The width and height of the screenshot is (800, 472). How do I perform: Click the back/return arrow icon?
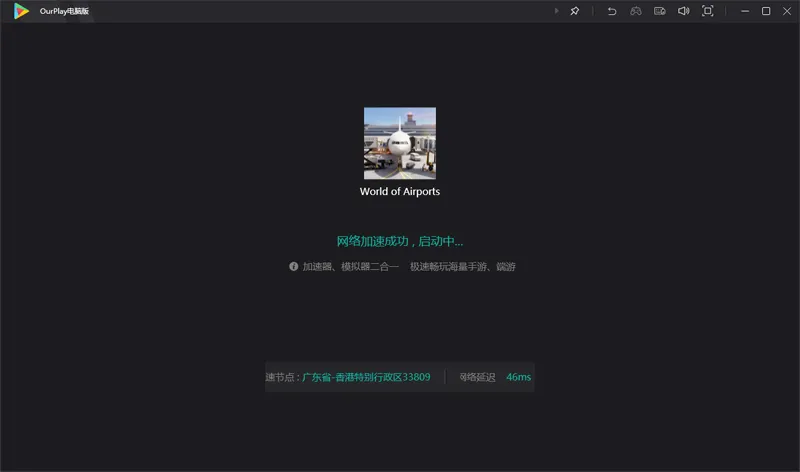point(612,11)
